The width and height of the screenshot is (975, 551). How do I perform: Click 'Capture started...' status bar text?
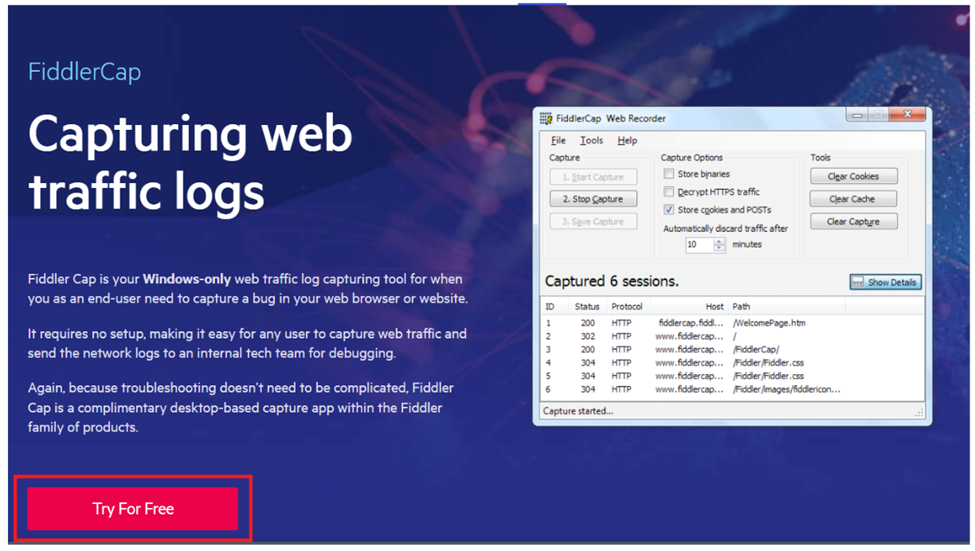(578, 411)
